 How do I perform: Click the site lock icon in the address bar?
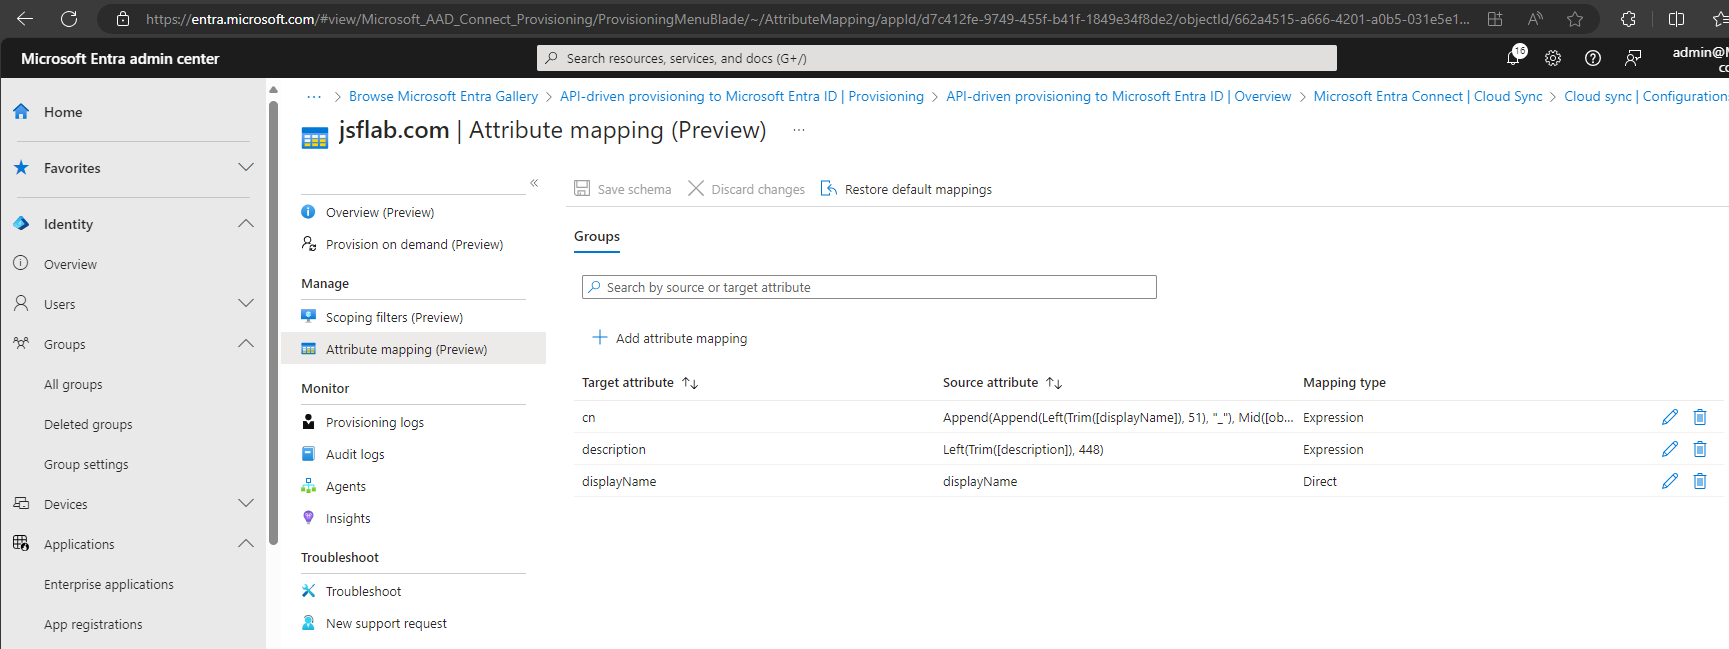click(x=123, y=18)
